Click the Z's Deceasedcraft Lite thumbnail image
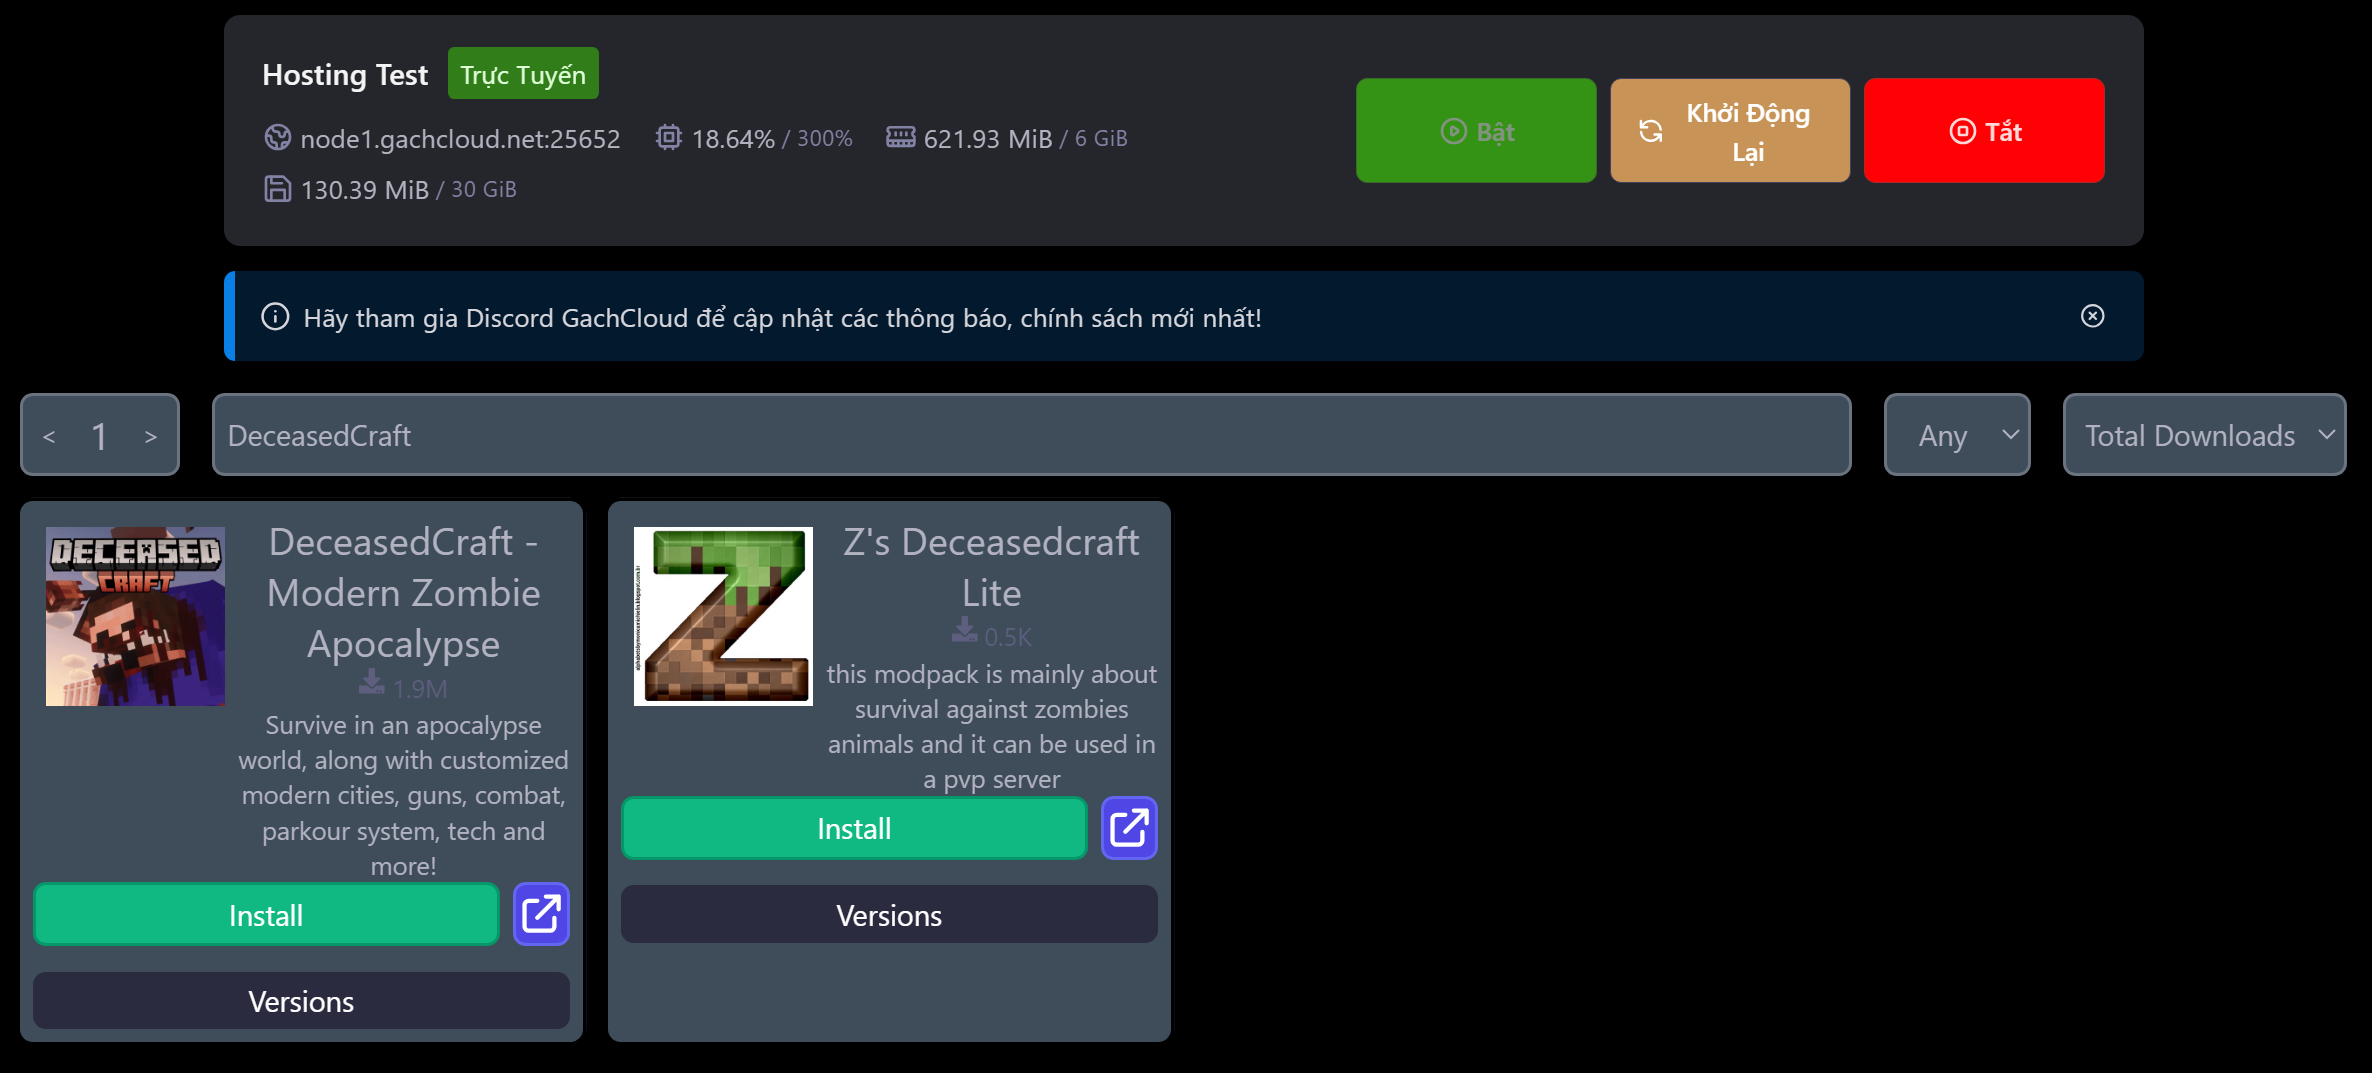The height and width of the screenshot is (1073, 2372). [x=723, y=616]
